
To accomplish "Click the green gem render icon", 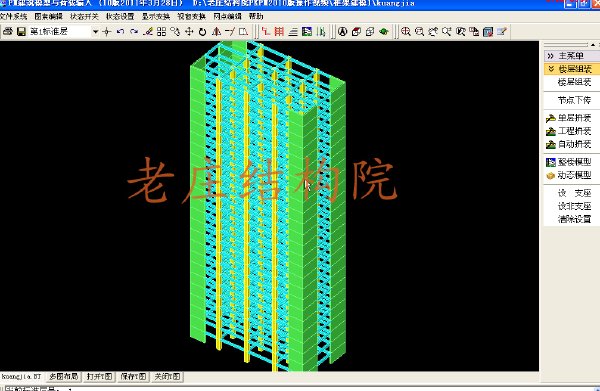I will pyautogui.click(x=384, y=31).
